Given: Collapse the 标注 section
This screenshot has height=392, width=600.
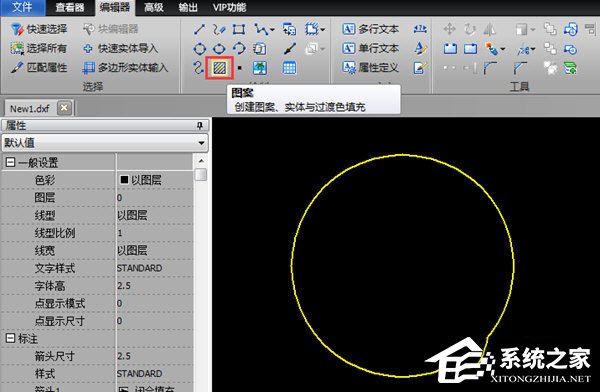Looking at the screenshot, I should (10, 338).
